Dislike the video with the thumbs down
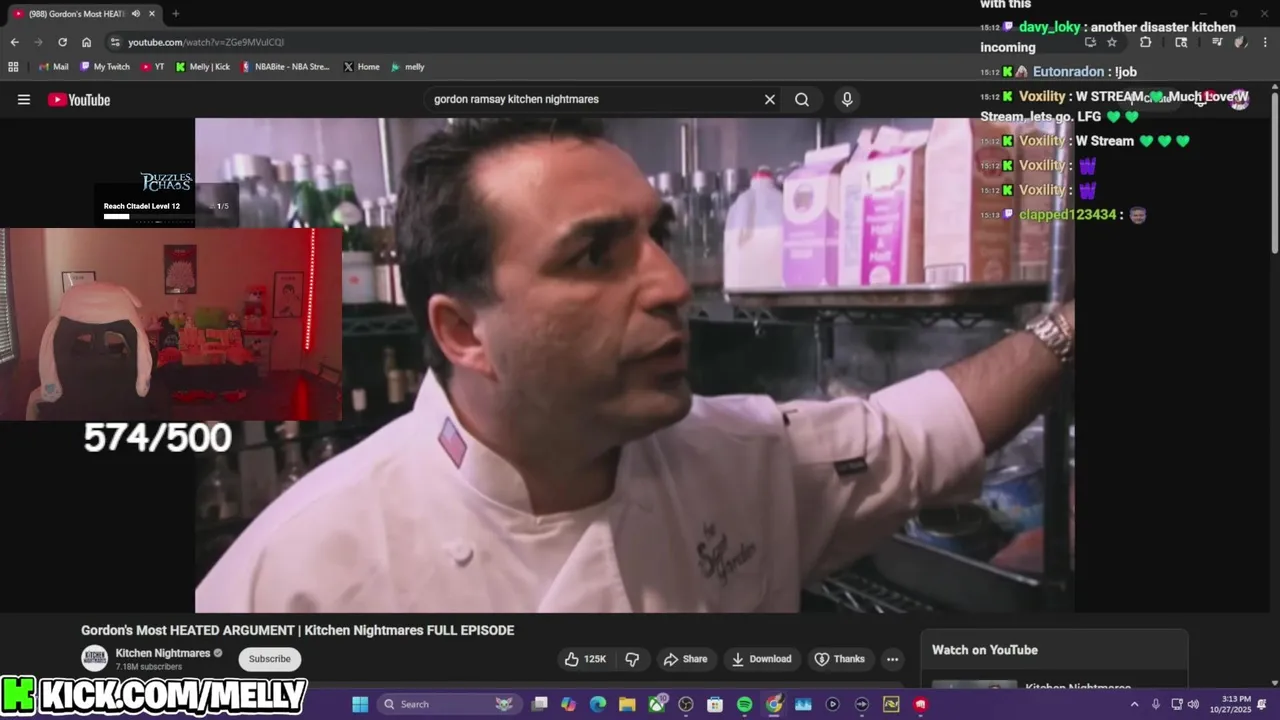This screenshot has height=720, width=1280. point(632,659)
